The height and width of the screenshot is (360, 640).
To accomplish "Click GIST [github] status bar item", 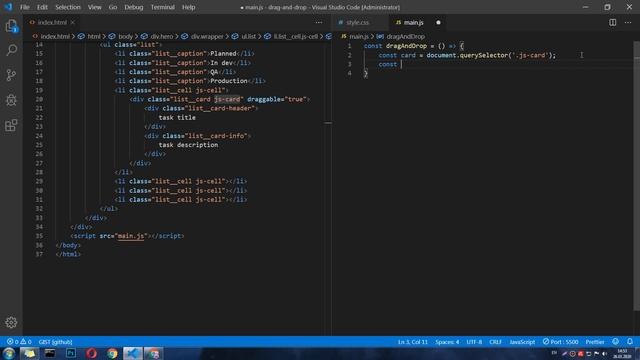I will [55, 342].
